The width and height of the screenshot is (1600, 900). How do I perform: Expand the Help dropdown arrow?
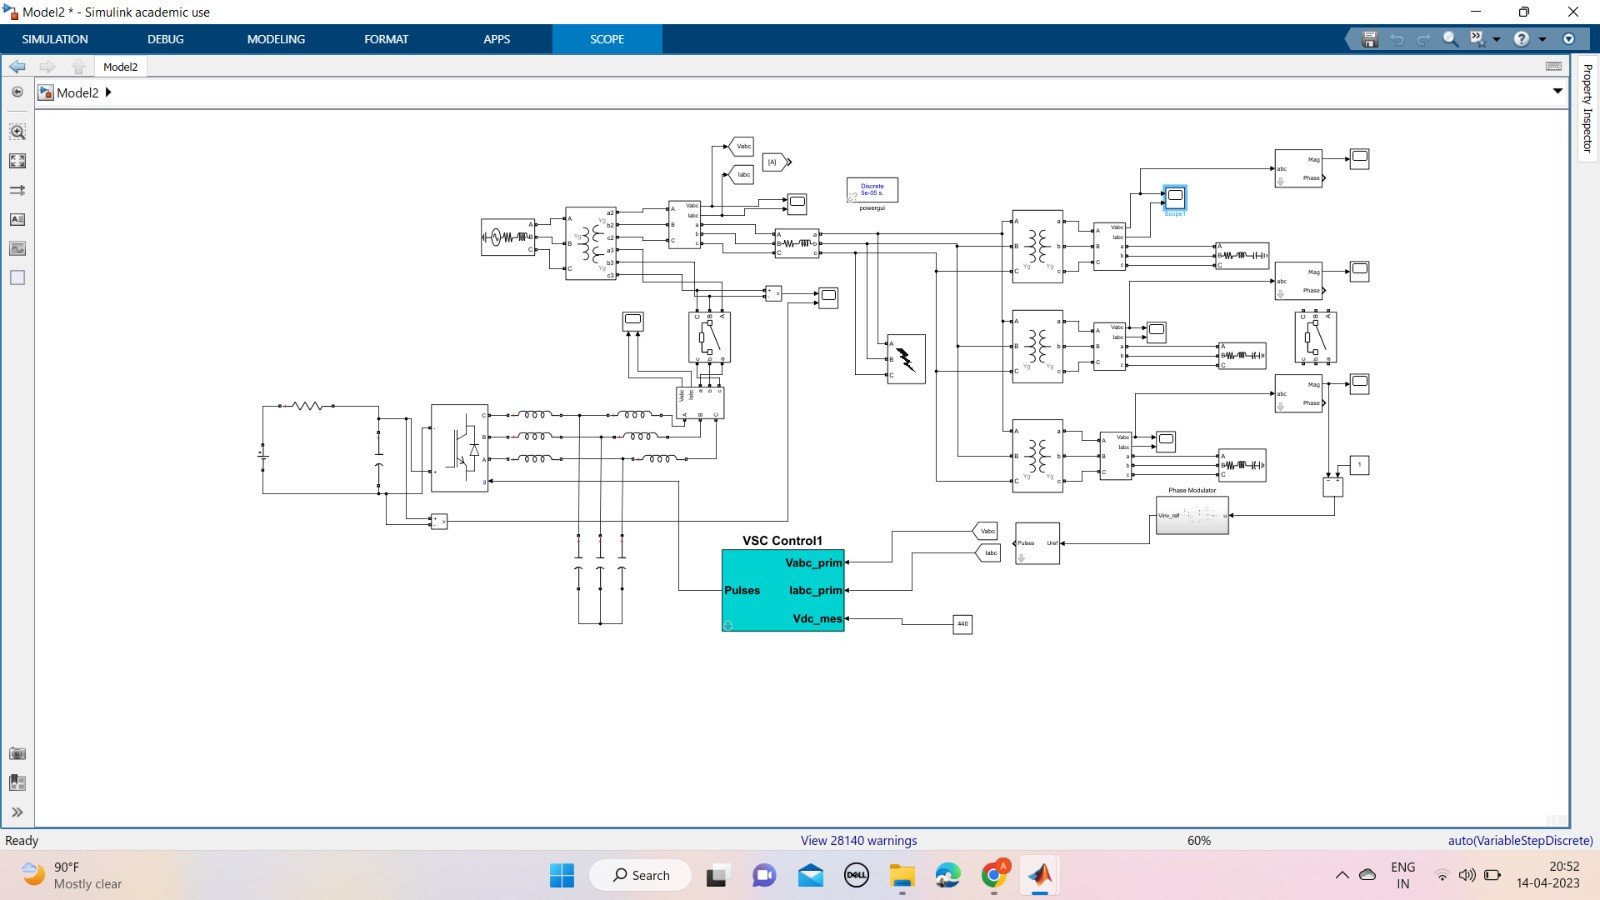click(1542, 39)
